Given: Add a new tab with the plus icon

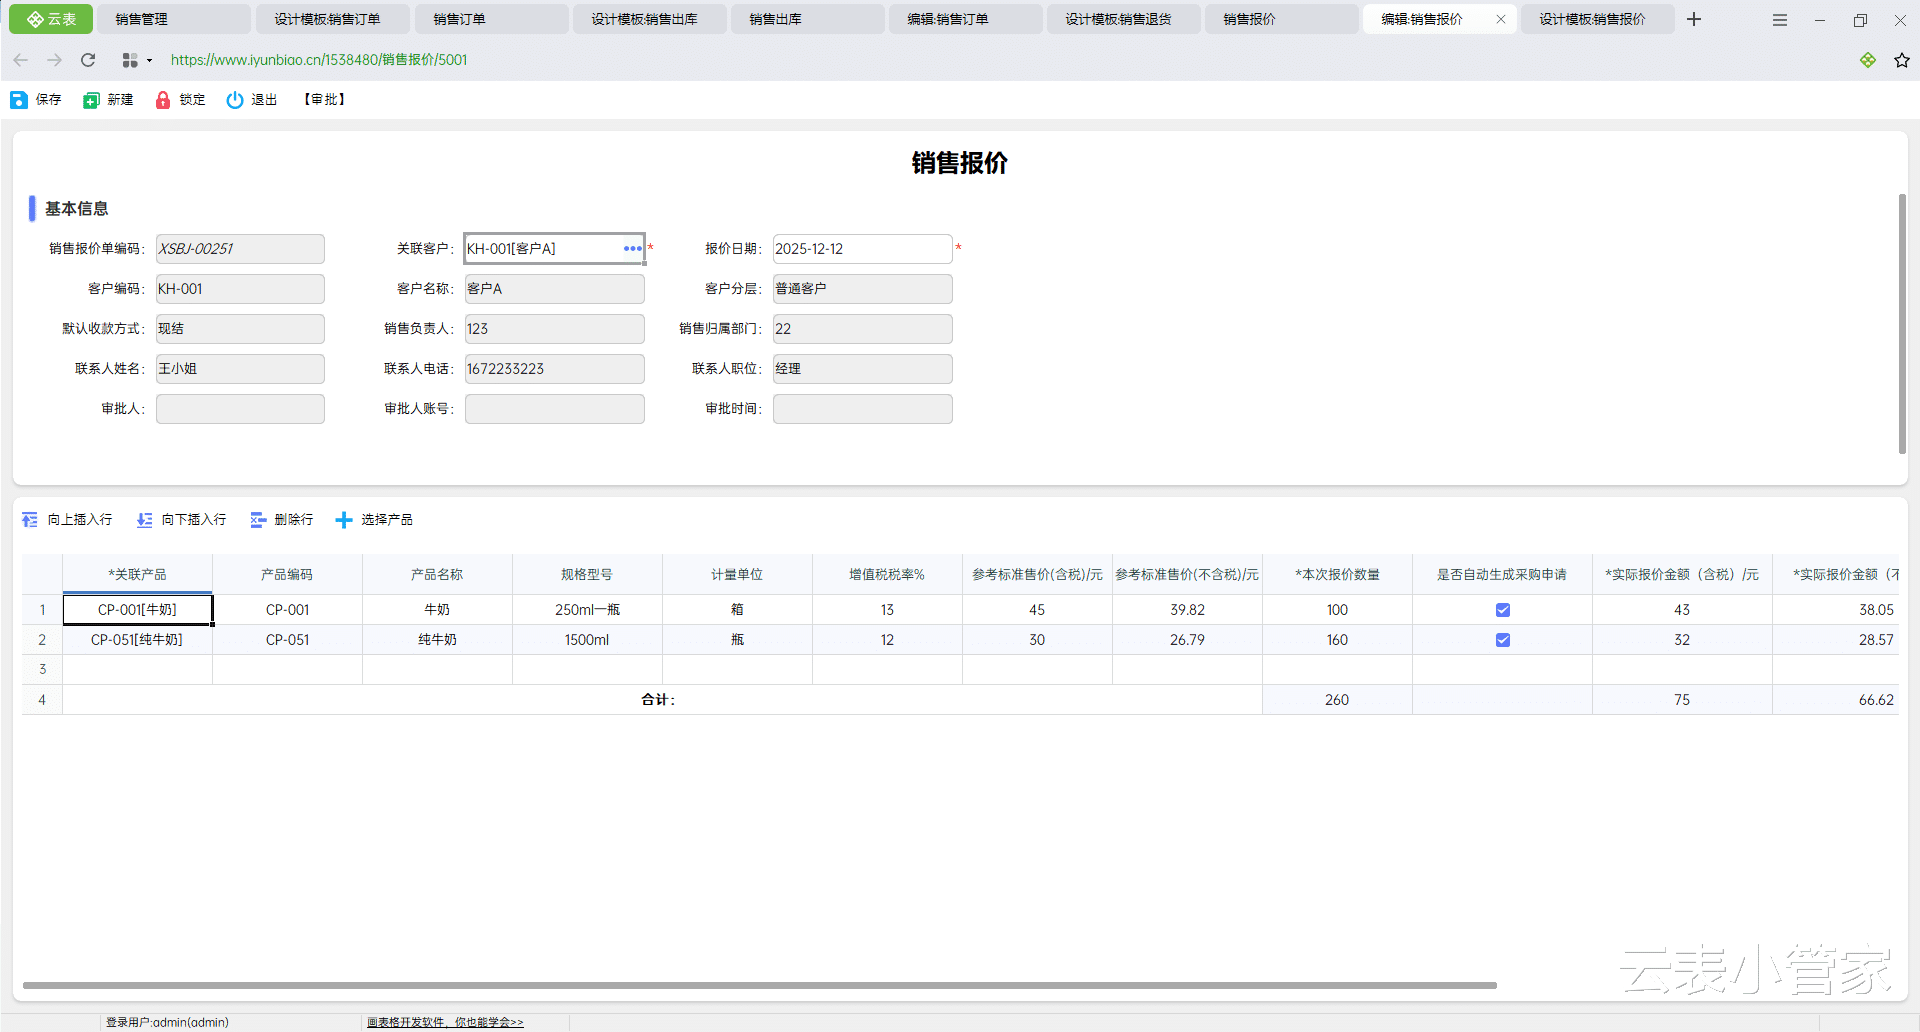Looking at the screenshot, I should [x=1694, y=19].
